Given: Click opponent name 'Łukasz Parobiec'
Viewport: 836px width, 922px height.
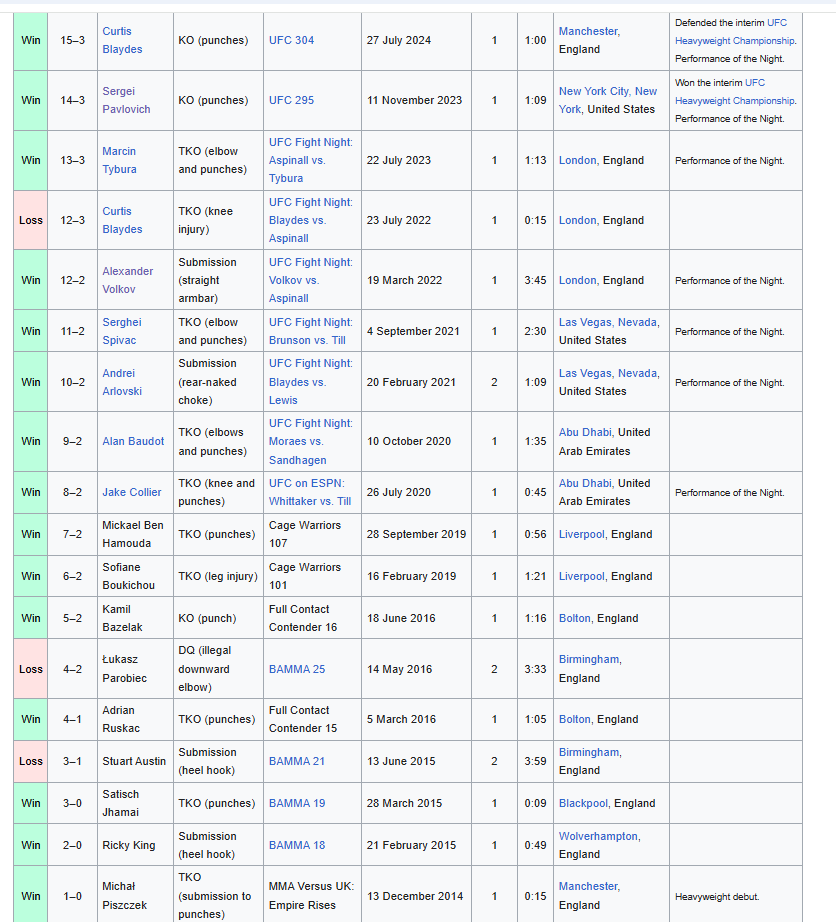Looking at the screenshot, I should coord(125,669).
